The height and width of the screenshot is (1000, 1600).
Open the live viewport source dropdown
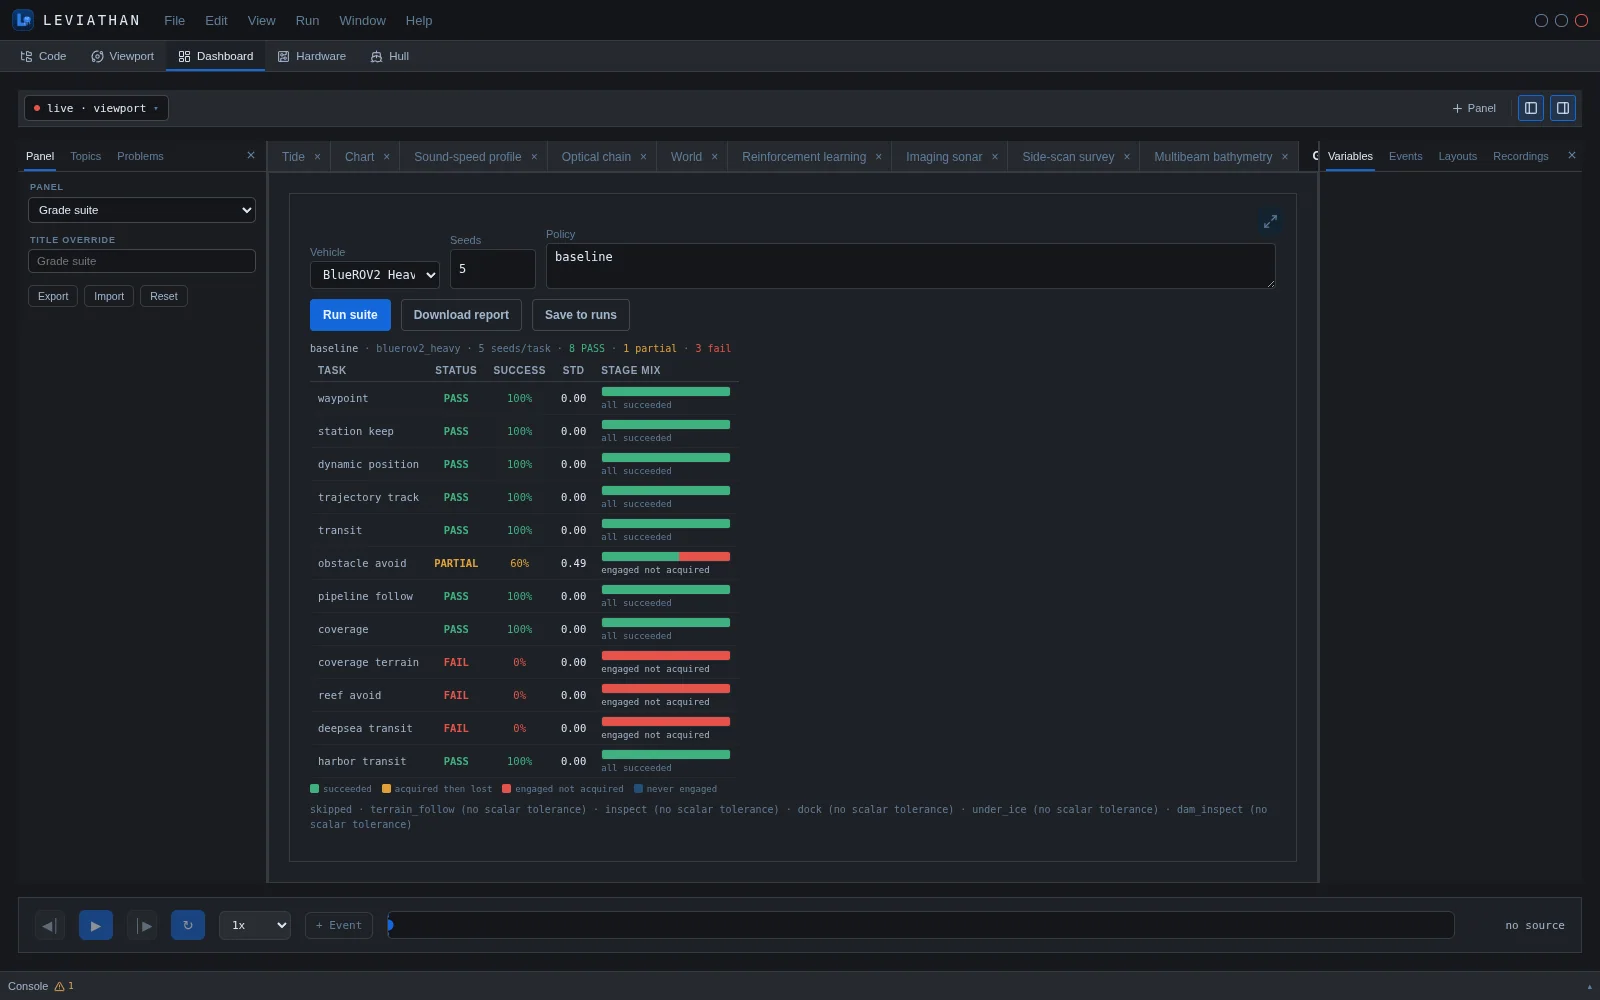pyautogui.click(x=96, y=108)
